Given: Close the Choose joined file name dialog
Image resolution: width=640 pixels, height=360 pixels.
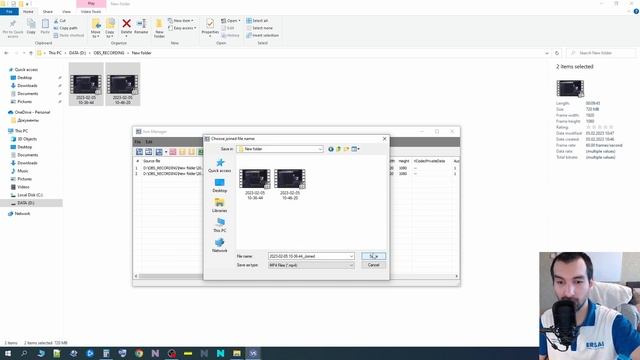Looking at the screenshot, I should pos(384,139).
